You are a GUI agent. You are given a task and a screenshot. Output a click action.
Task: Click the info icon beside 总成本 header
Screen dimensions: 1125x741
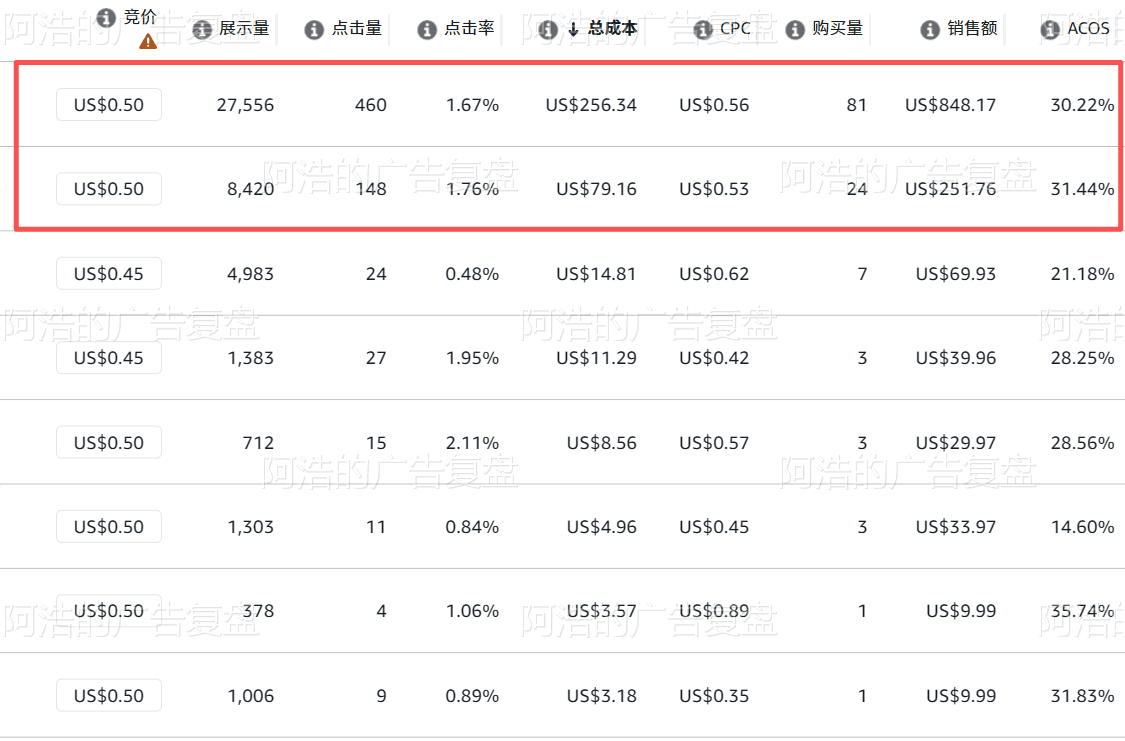pos(548,29)
